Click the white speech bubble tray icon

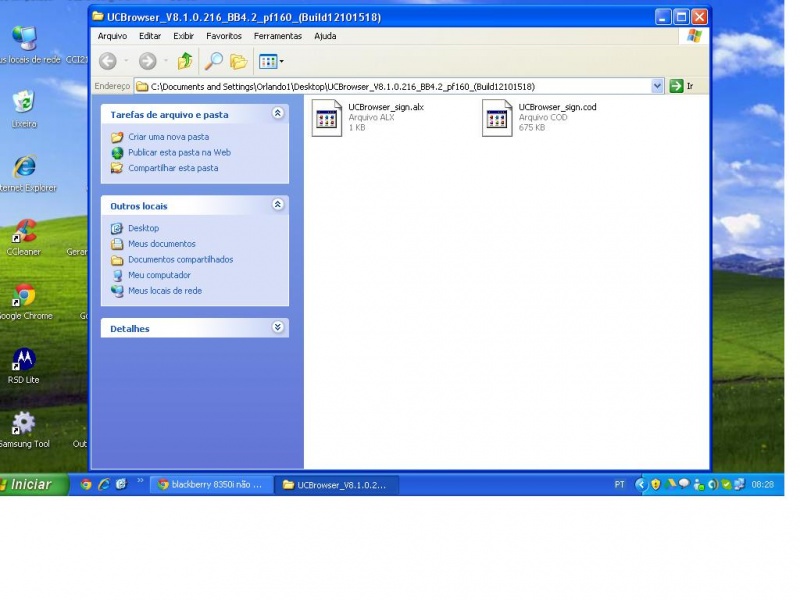[x=684, y=483]
